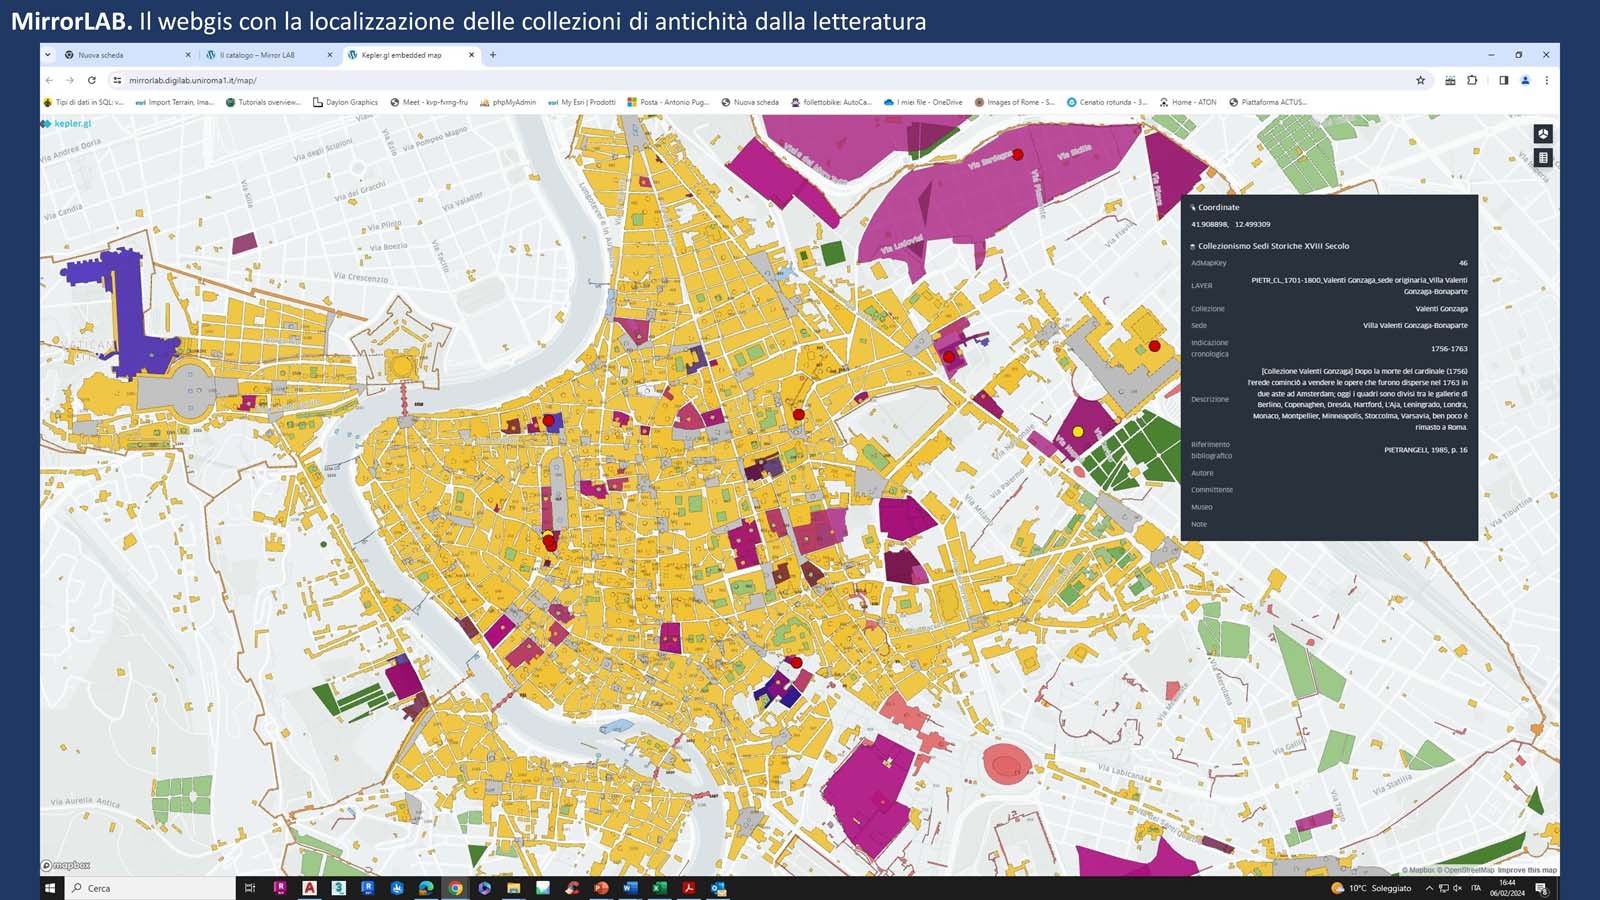Toggle the 3D map view button
The width and height of the screenshot is (1600, 900).
pos(1543,134)
